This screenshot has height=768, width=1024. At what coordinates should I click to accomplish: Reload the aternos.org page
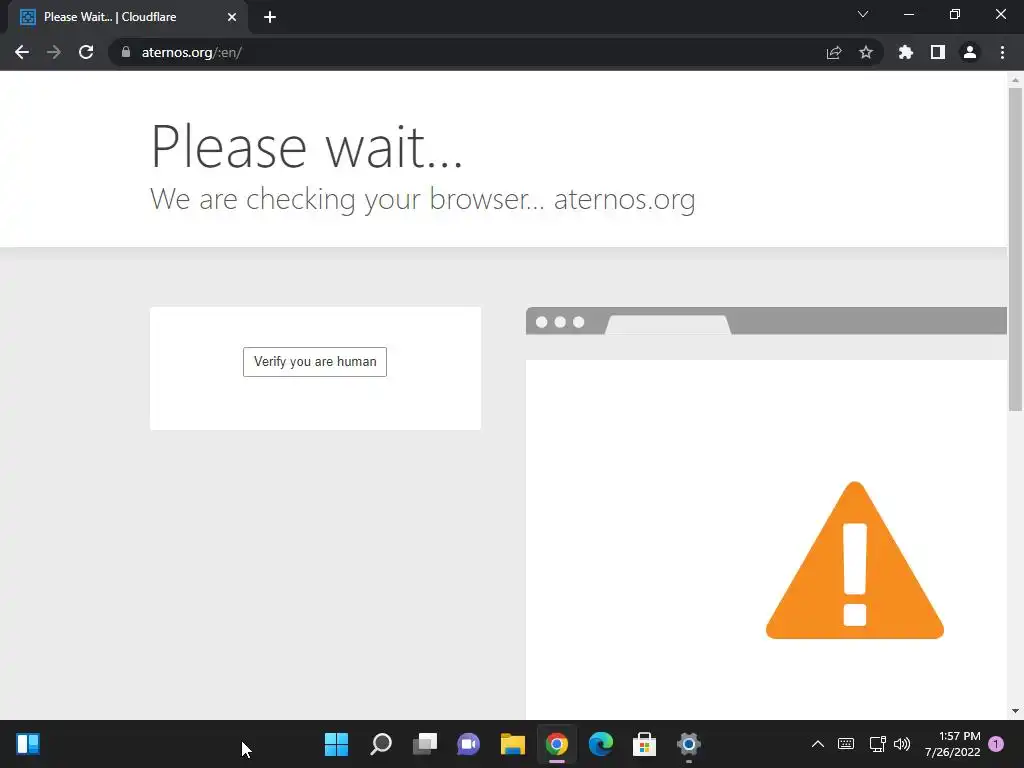pyautogui.click(x=86, y=52)
